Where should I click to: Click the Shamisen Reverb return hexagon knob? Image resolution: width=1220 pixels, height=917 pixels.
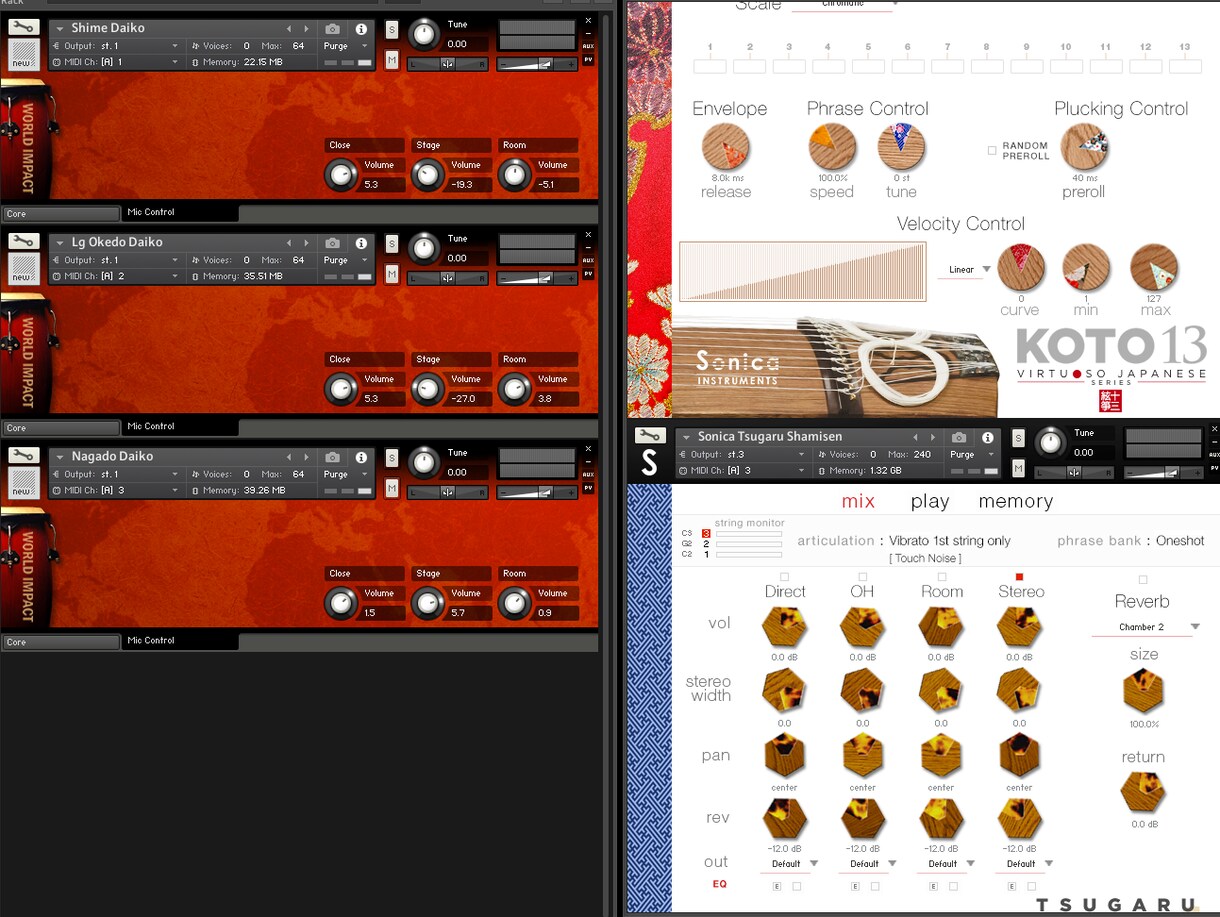1144,793
